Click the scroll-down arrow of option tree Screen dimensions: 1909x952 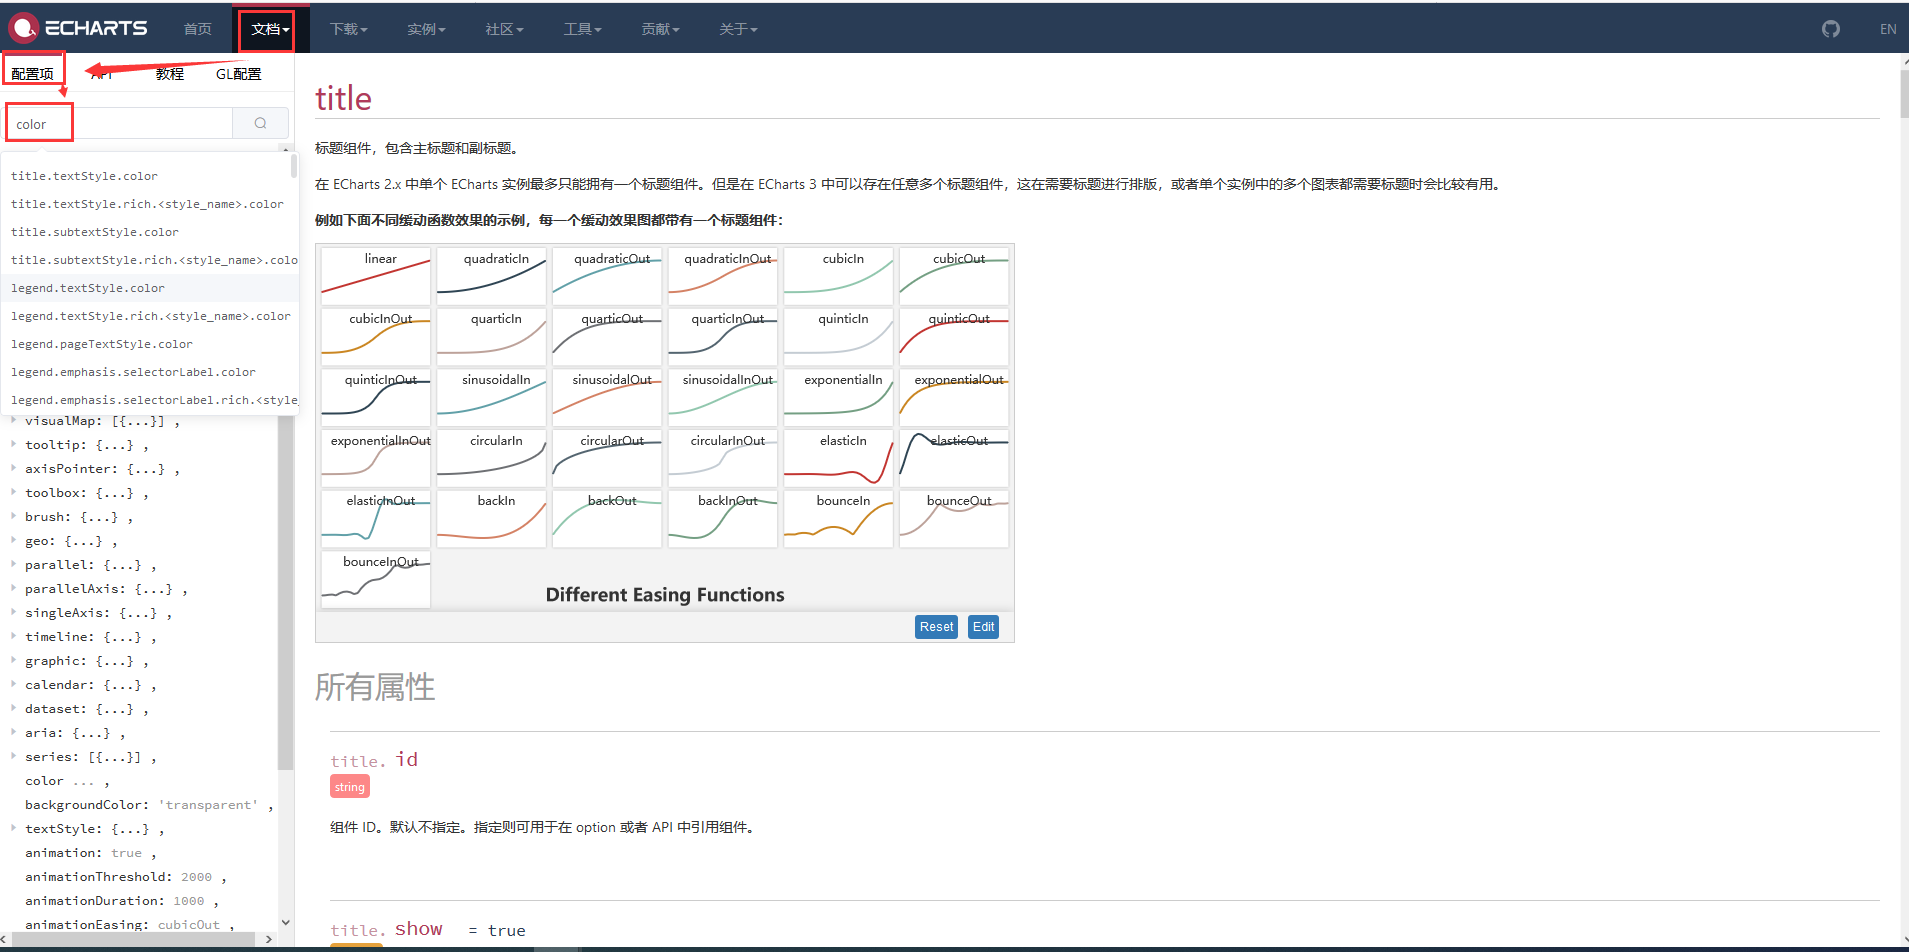[x=285, y=923]
